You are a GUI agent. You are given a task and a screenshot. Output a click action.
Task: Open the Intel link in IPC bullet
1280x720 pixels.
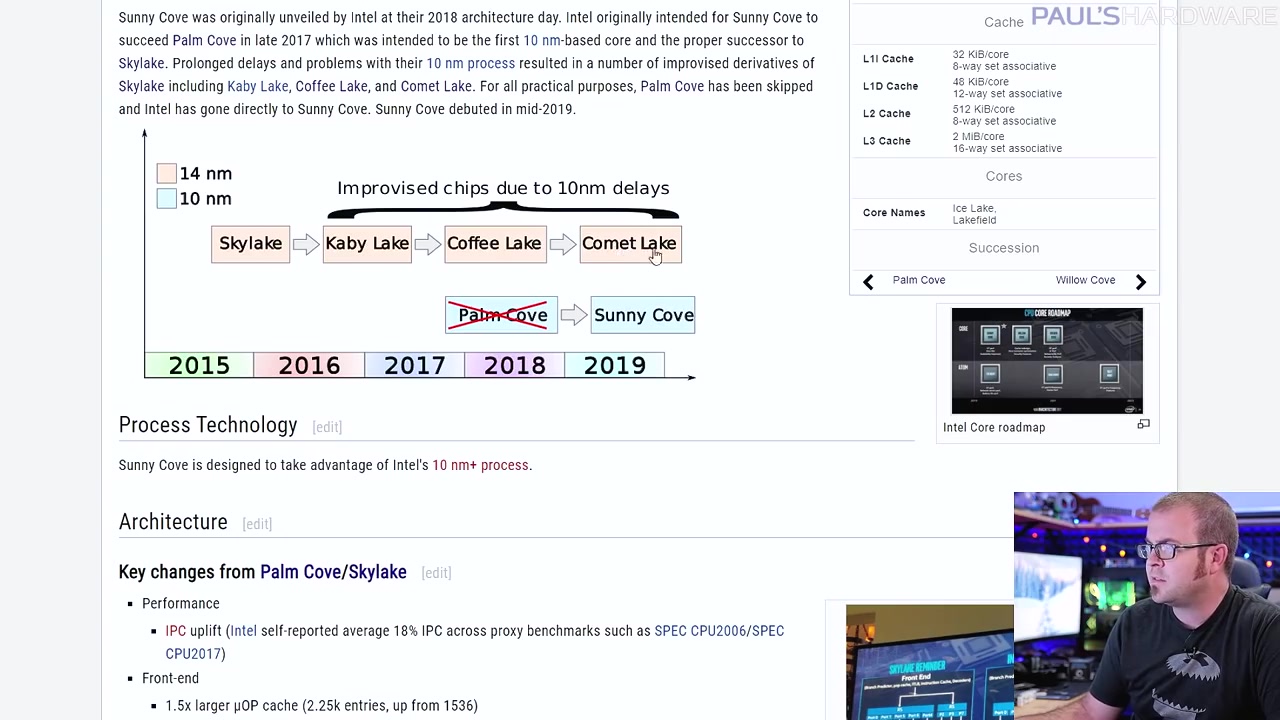[x=243, y=631]
